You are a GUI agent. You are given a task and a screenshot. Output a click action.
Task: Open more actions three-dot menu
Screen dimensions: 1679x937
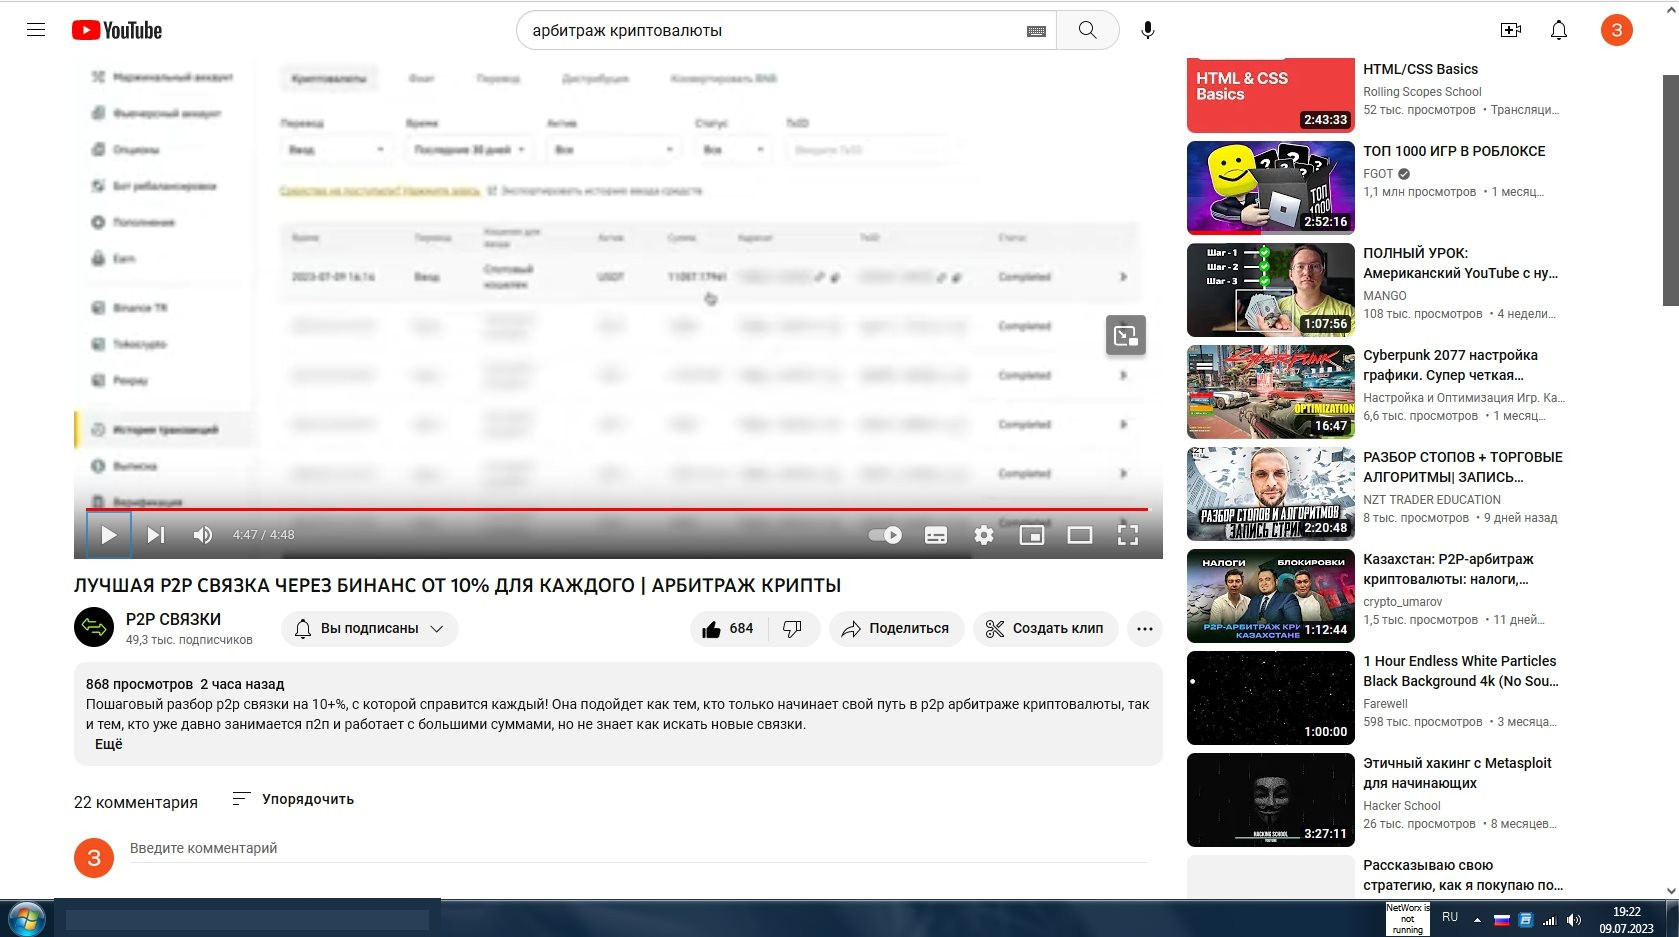click(1145, 629)
